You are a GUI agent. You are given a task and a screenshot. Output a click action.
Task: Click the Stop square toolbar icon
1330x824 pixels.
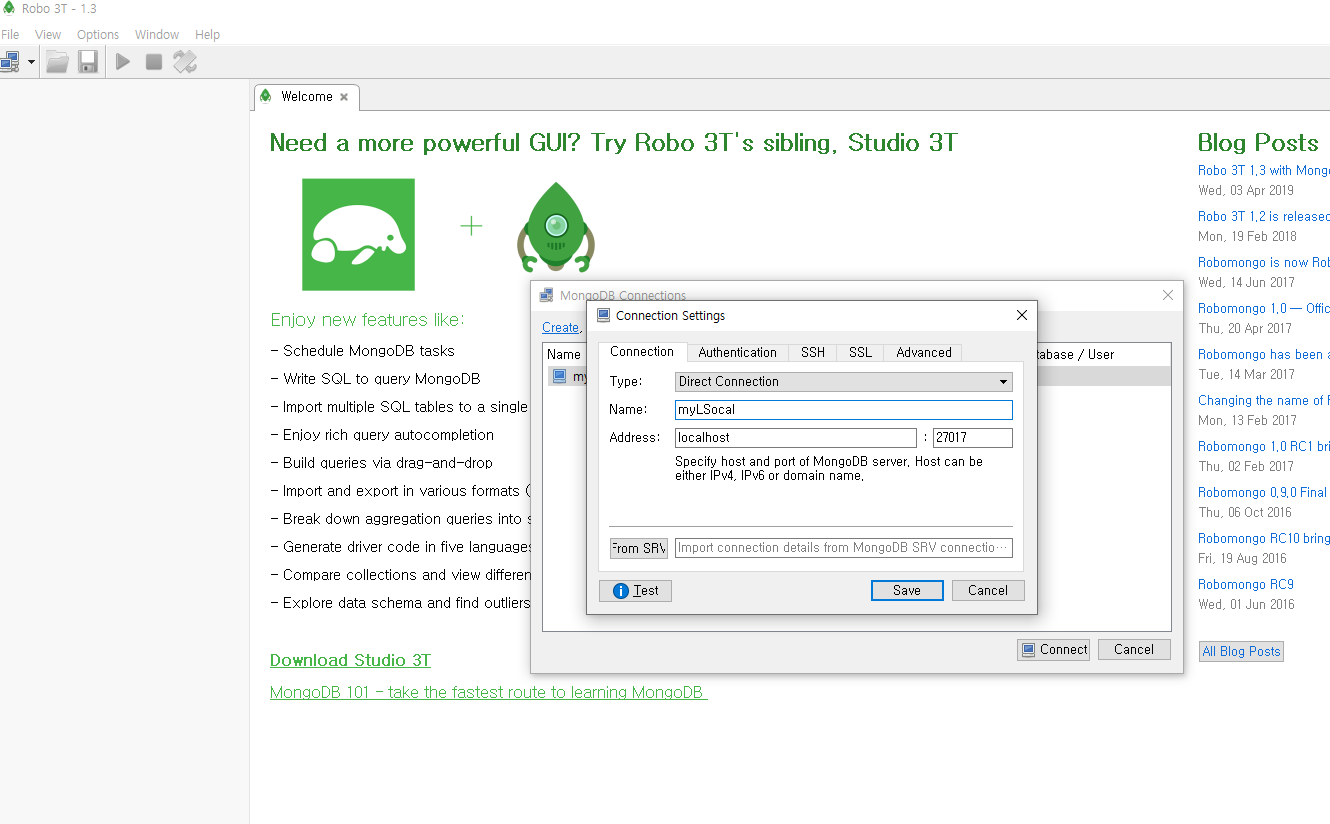154,62
